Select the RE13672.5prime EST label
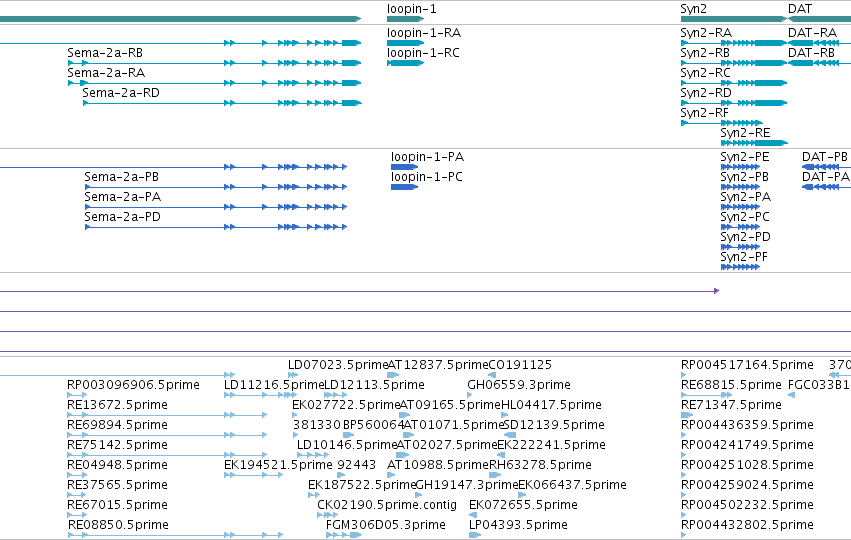 click(117, 405)
